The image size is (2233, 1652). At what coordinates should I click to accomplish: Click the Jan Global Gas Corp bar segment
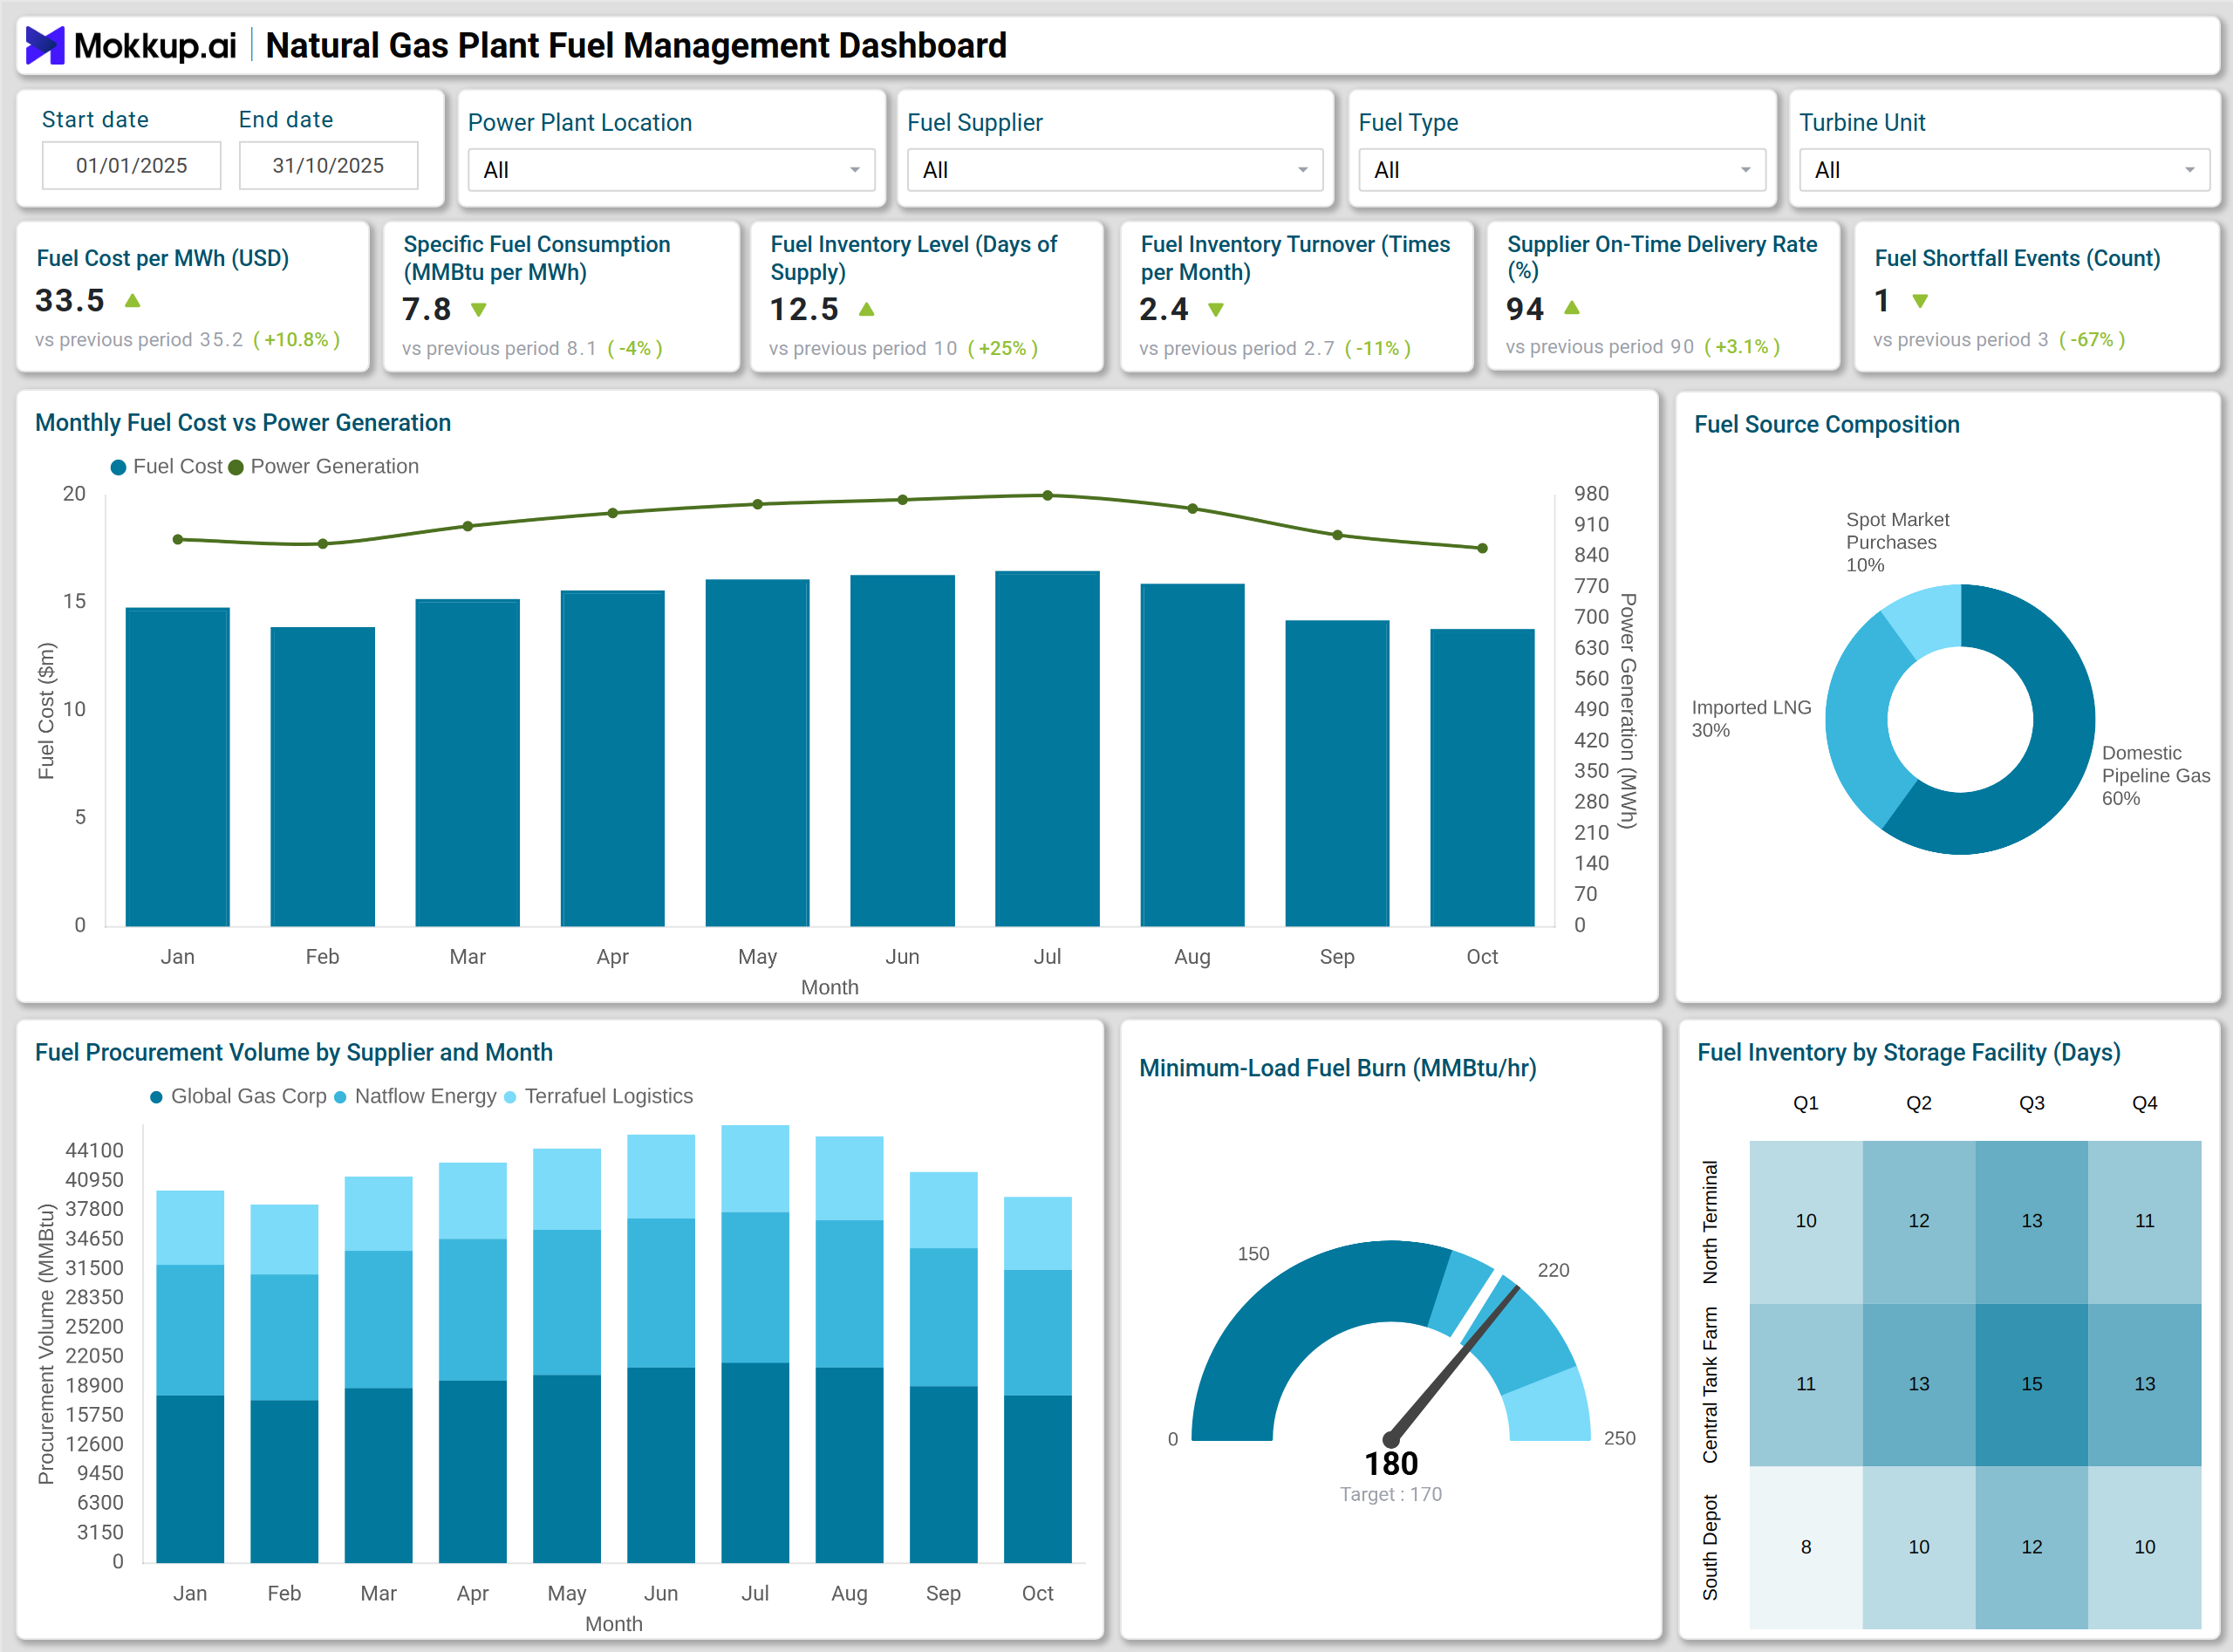(x=190, y=1478)
